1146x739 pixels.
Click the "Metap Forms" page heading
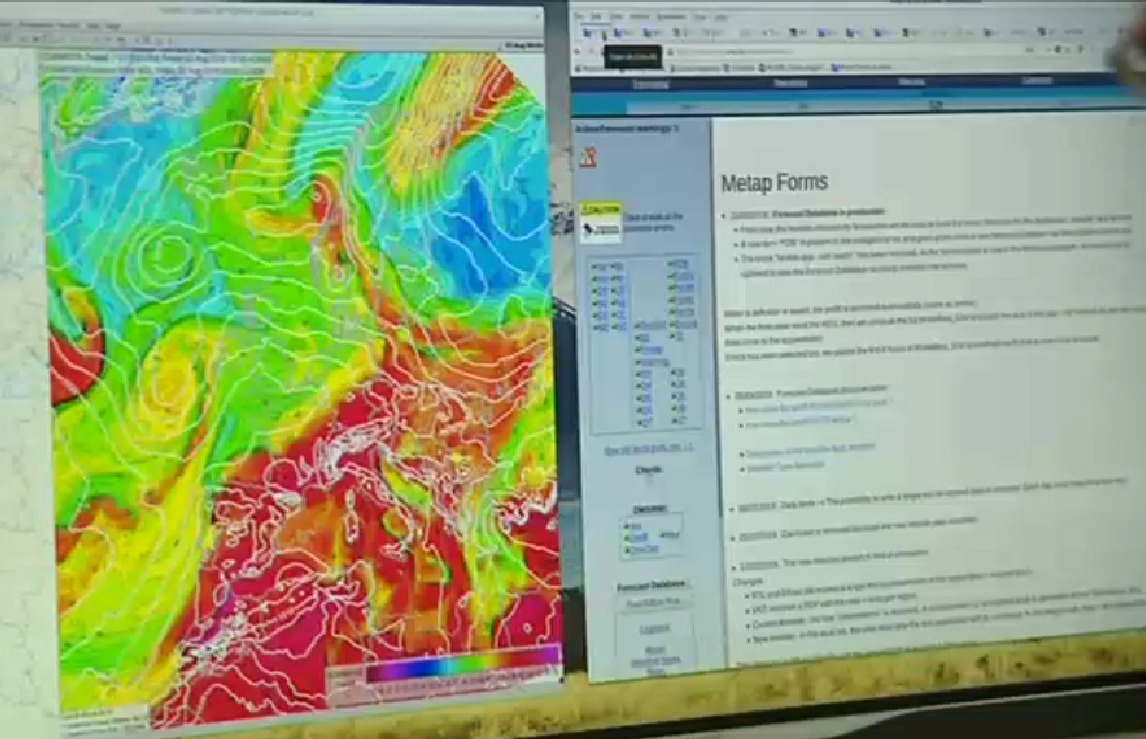coord(775,182)
